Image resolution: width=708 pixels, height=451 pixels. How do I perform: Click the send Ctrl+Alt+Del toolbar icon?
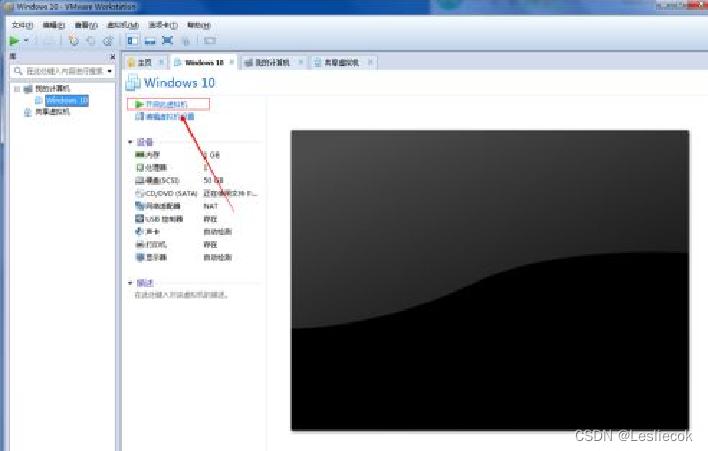tap(49, 41)
